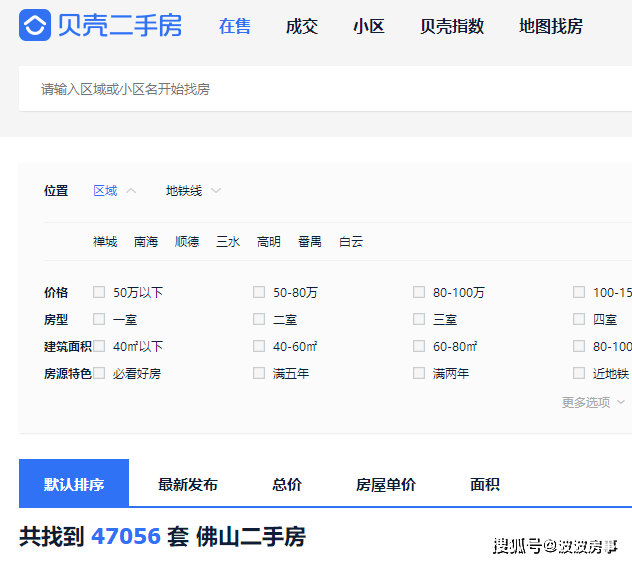Check the 100-15 price range box

point(579,292)
